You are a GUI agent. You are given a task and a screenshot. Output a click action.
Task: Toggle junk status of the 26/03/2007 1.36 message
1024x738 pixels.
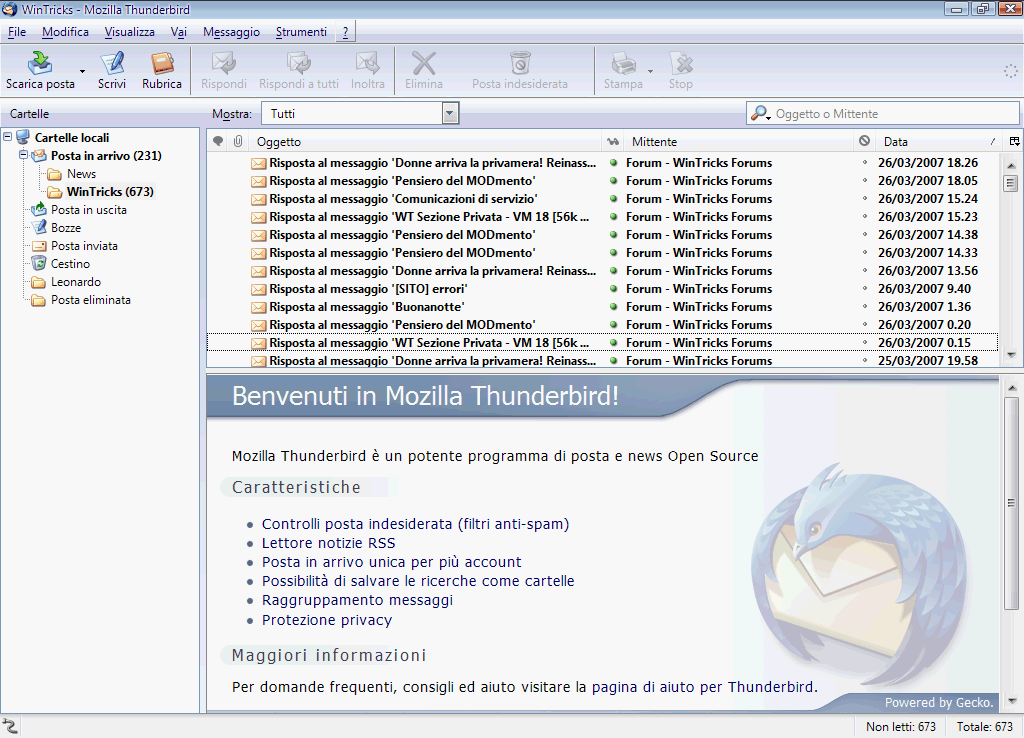(x=865, y=306)
